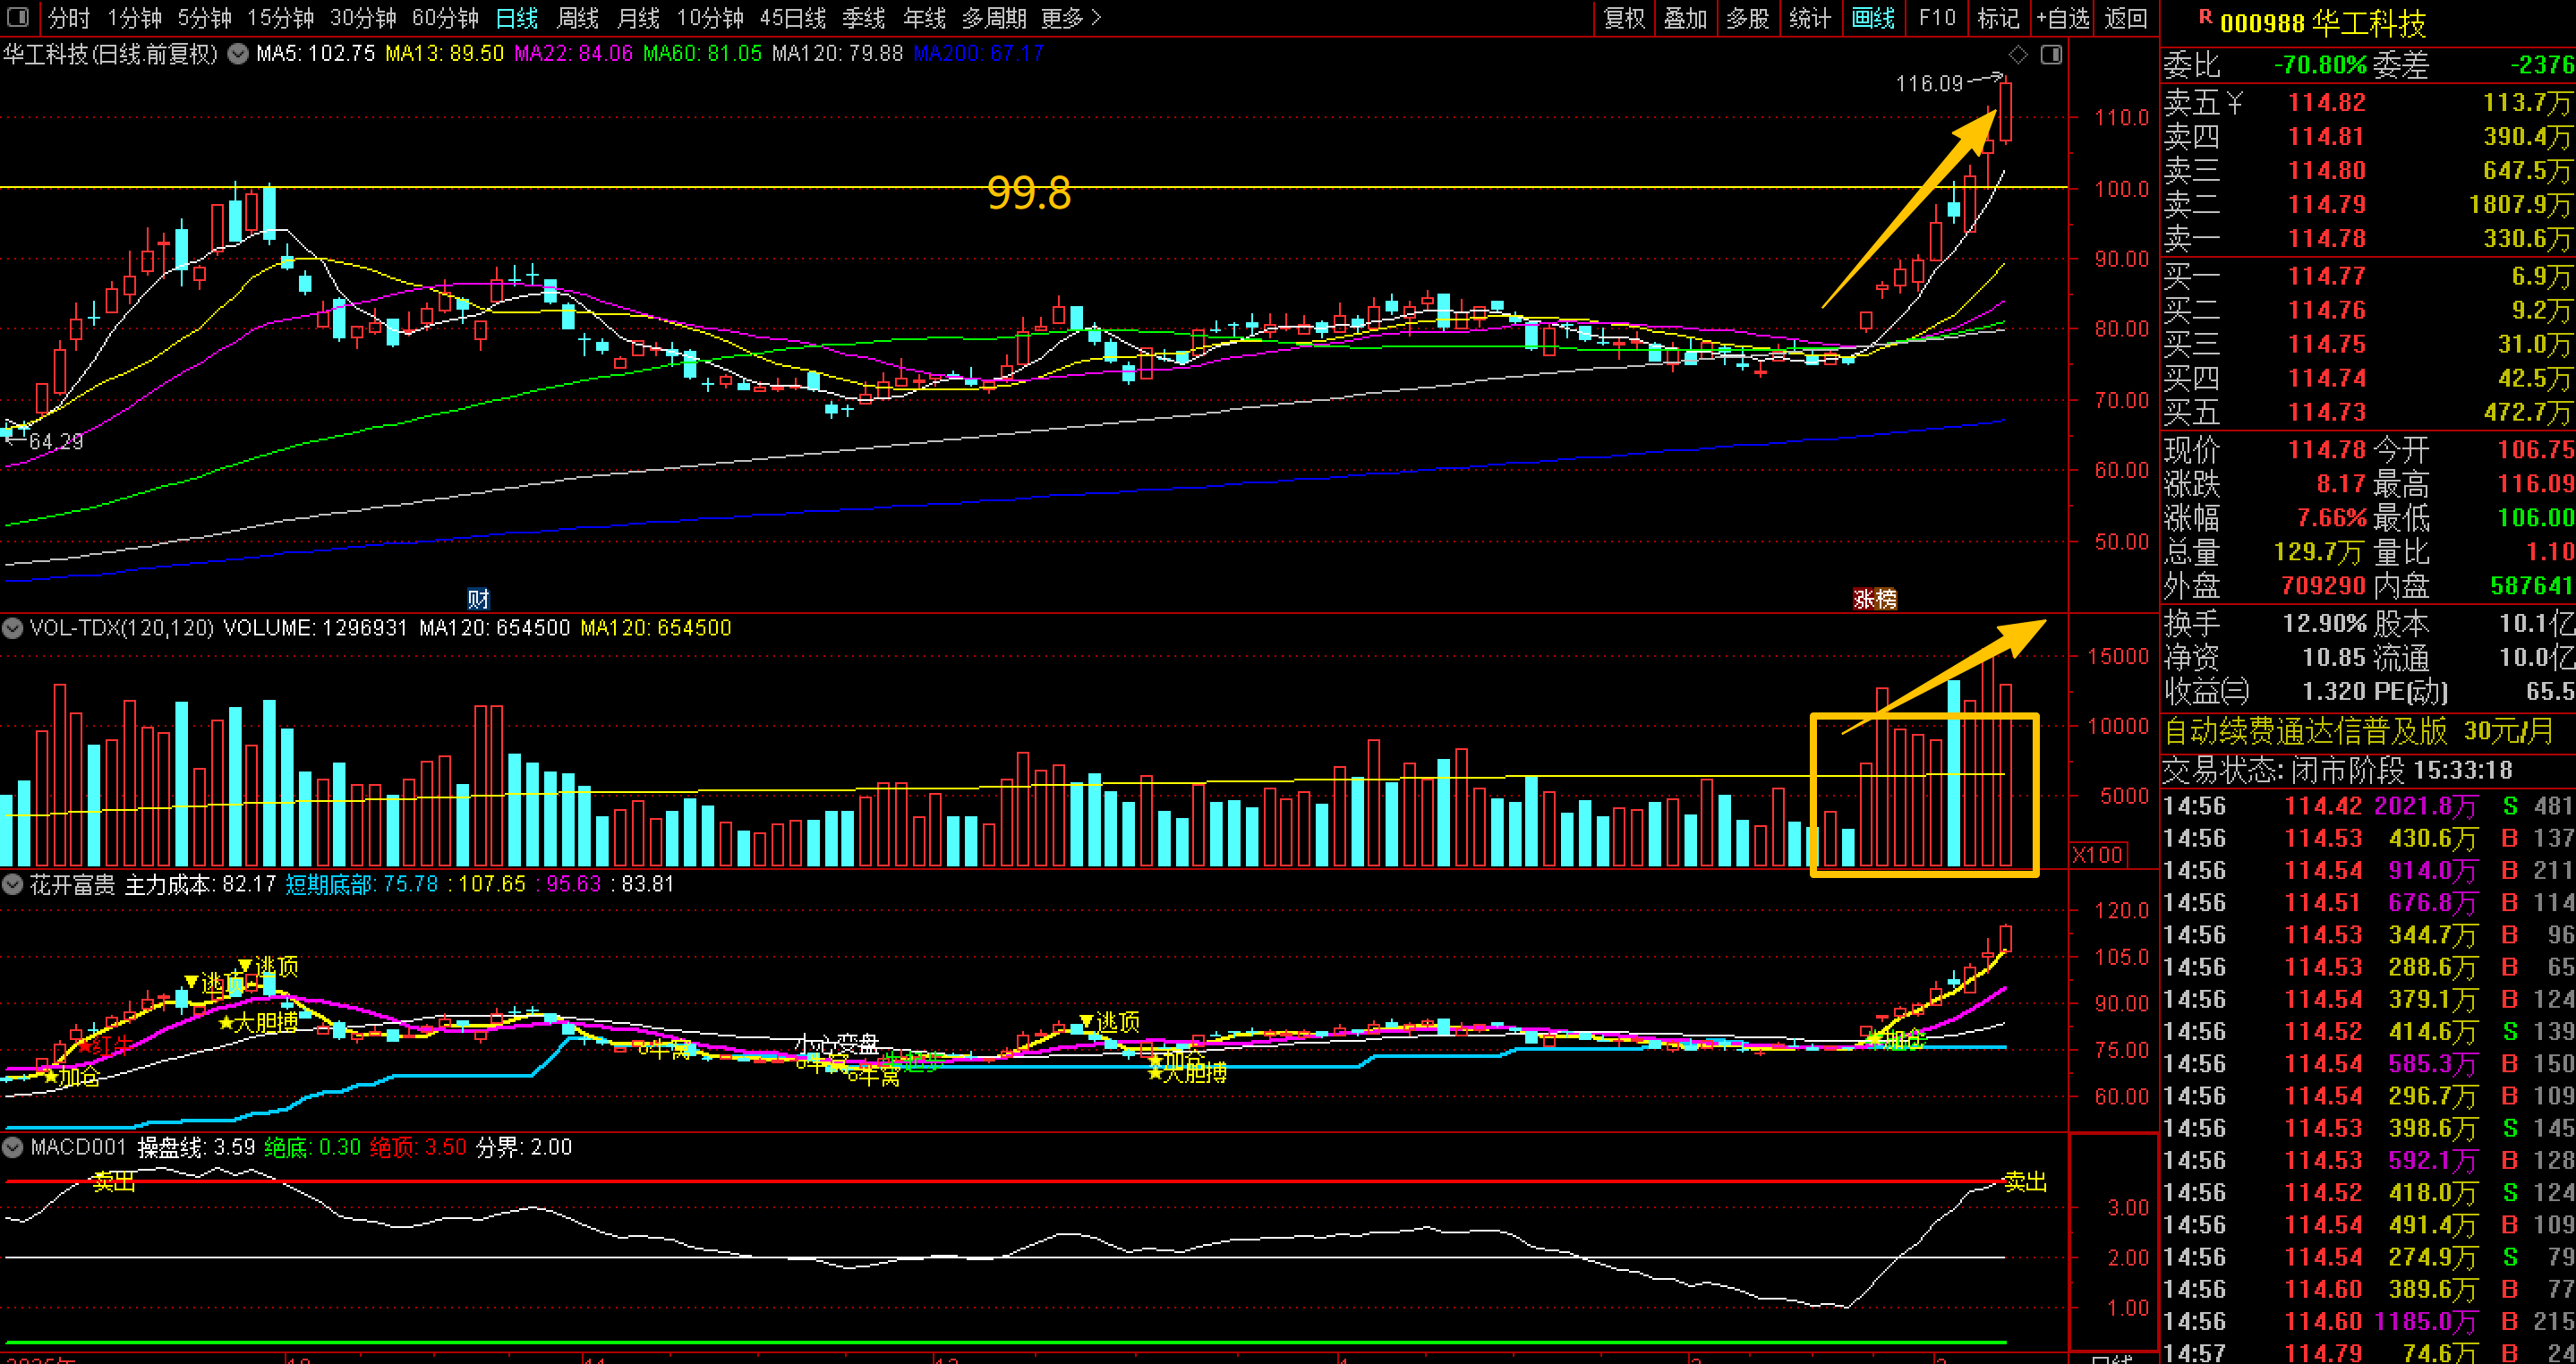
Task: Switch to the 周线 weekly period
Action: tap(577, 18)
